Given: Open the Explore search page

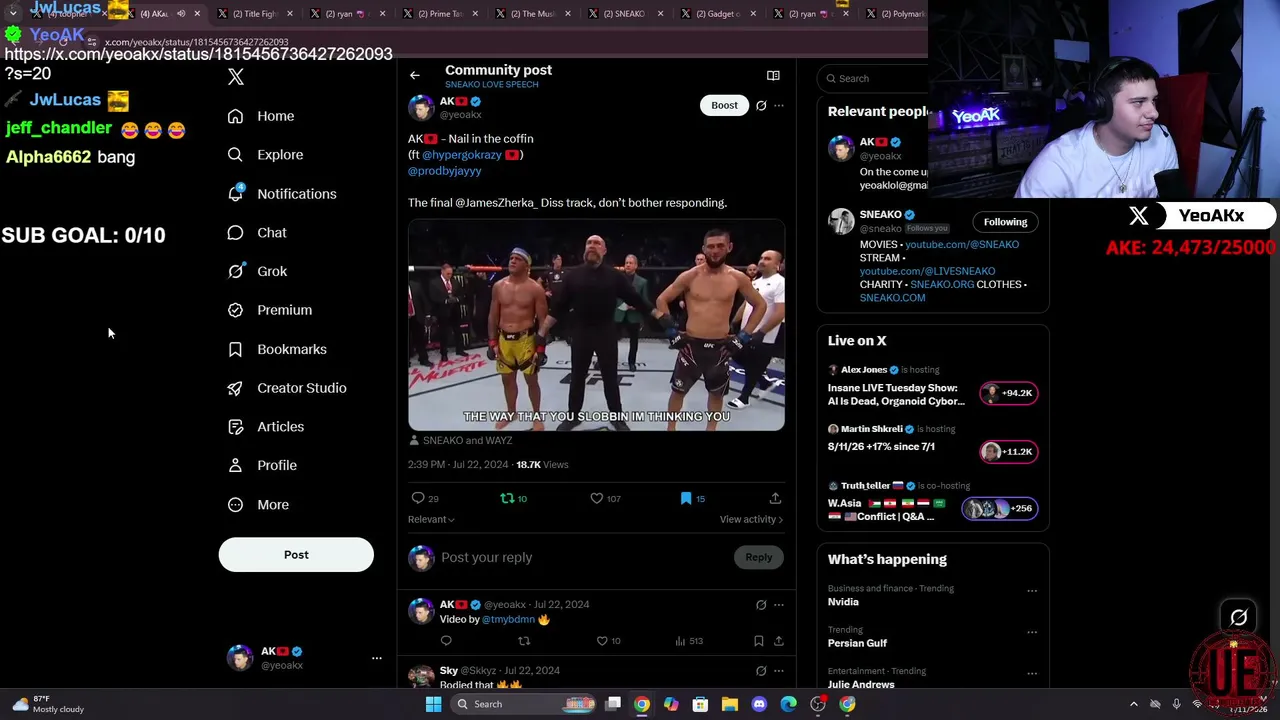Looking at the screenshot, I should pos(265,155).
